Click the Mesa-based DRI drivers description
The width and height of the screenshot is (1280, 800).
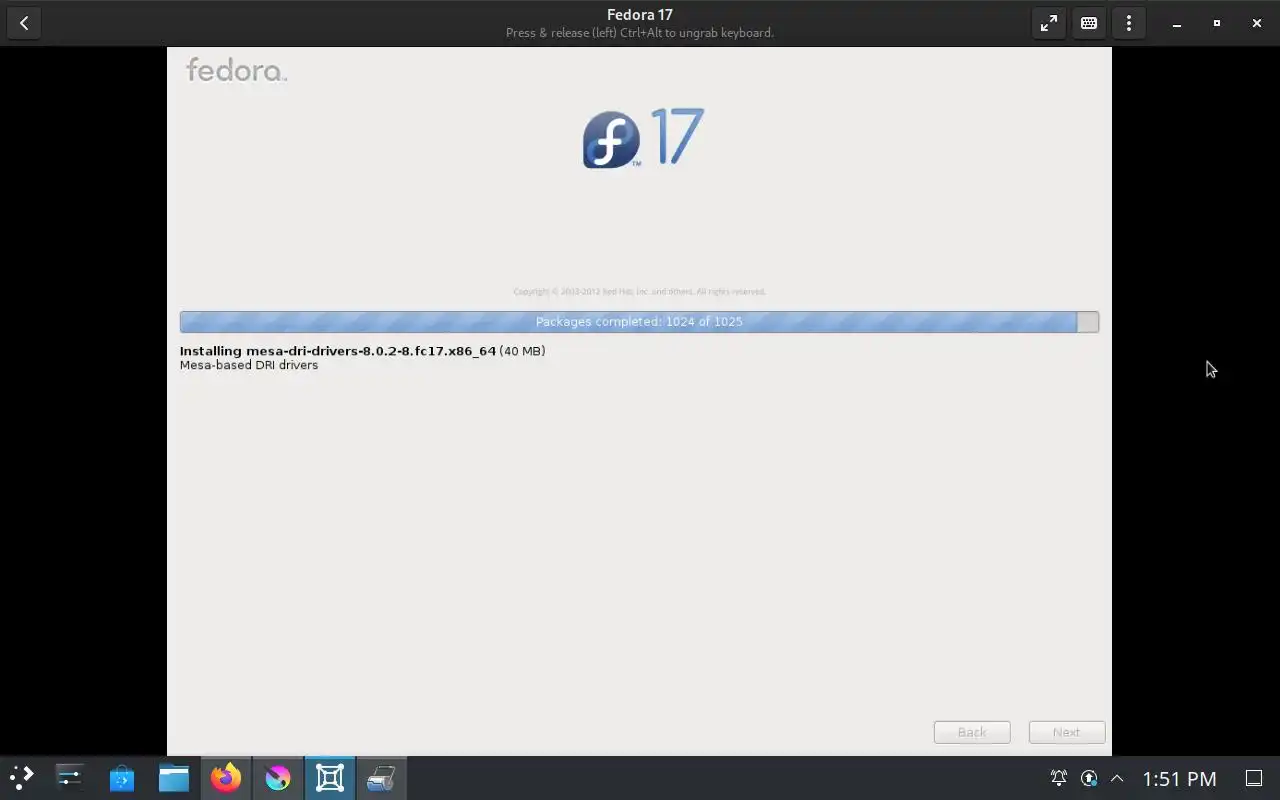point(249,365)
